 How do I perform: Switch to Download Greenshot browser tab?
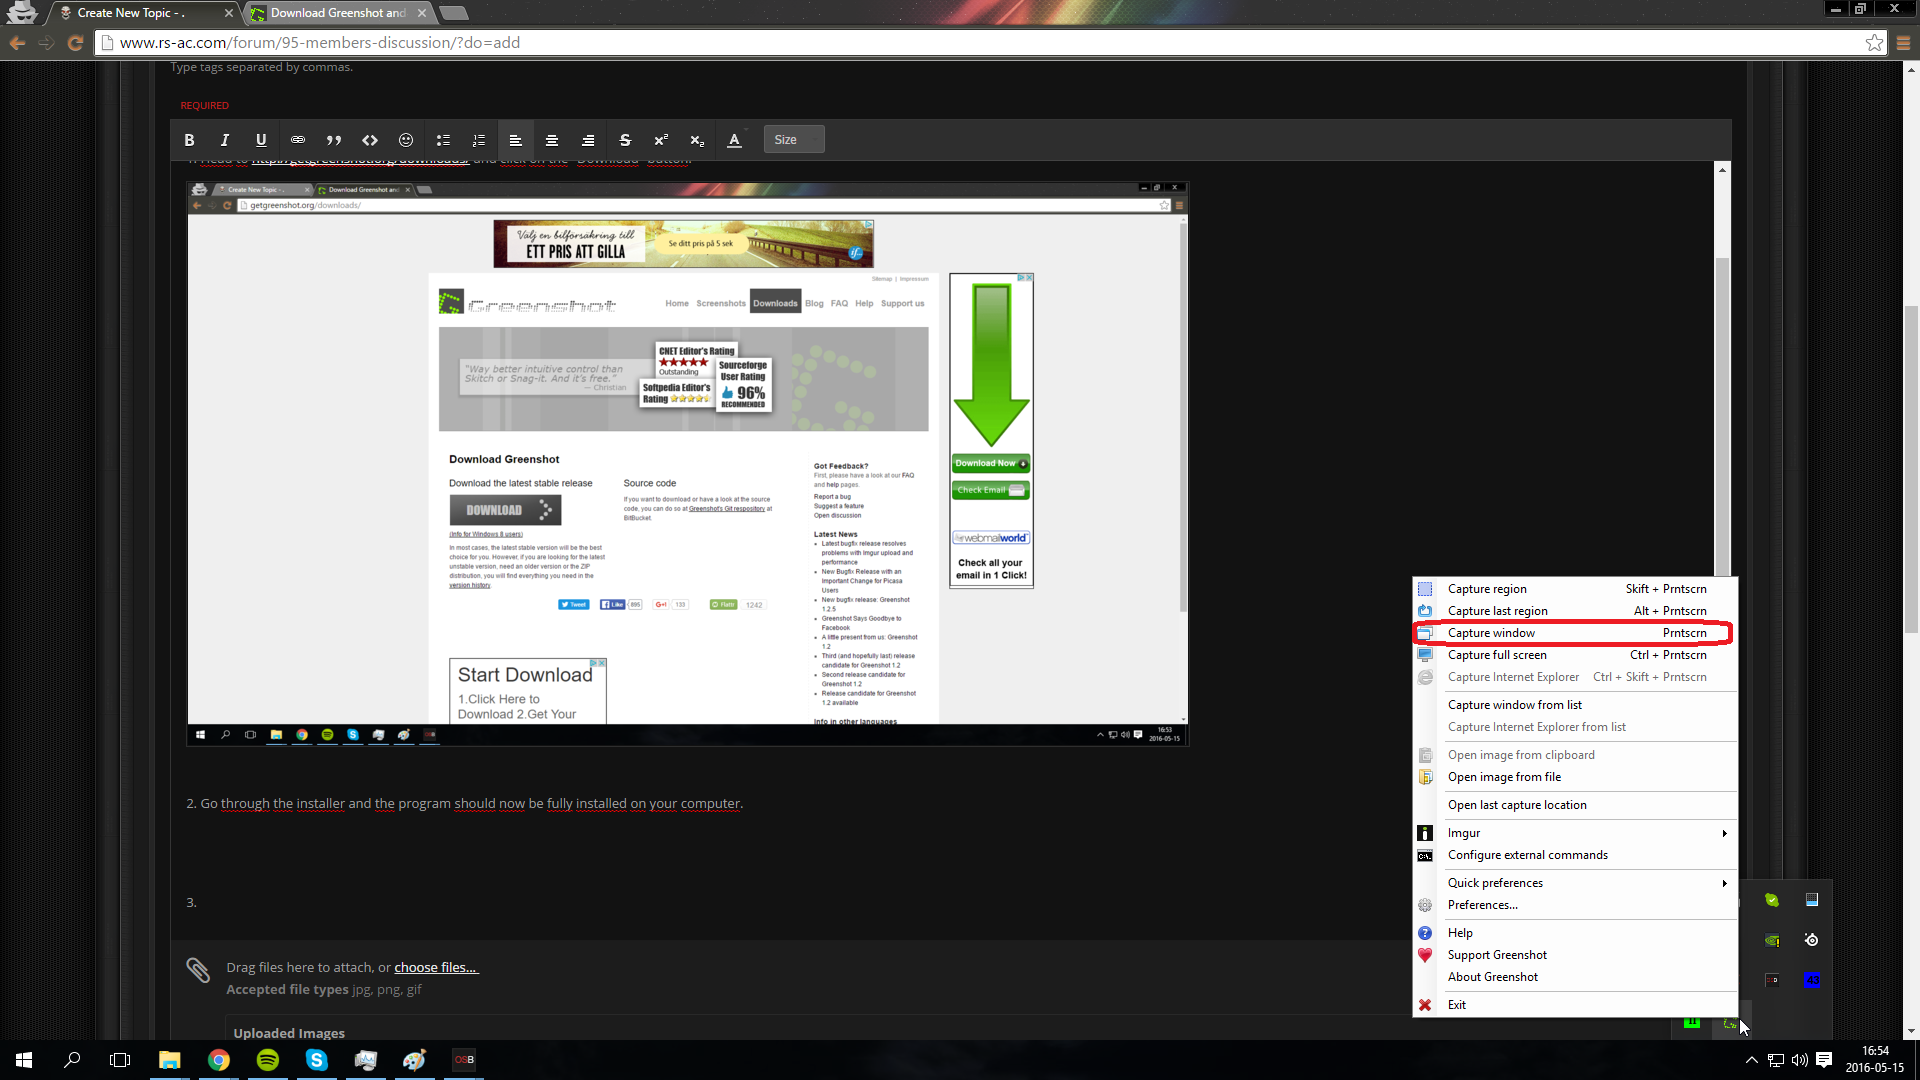(x=338, y=13)
